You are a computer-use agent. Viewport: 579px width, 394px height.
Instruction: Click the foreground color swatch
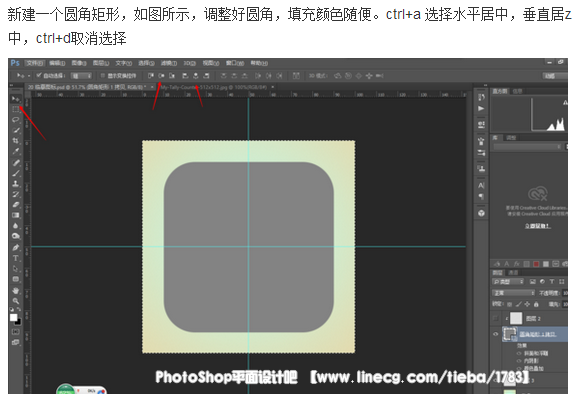tap(14, 318)
